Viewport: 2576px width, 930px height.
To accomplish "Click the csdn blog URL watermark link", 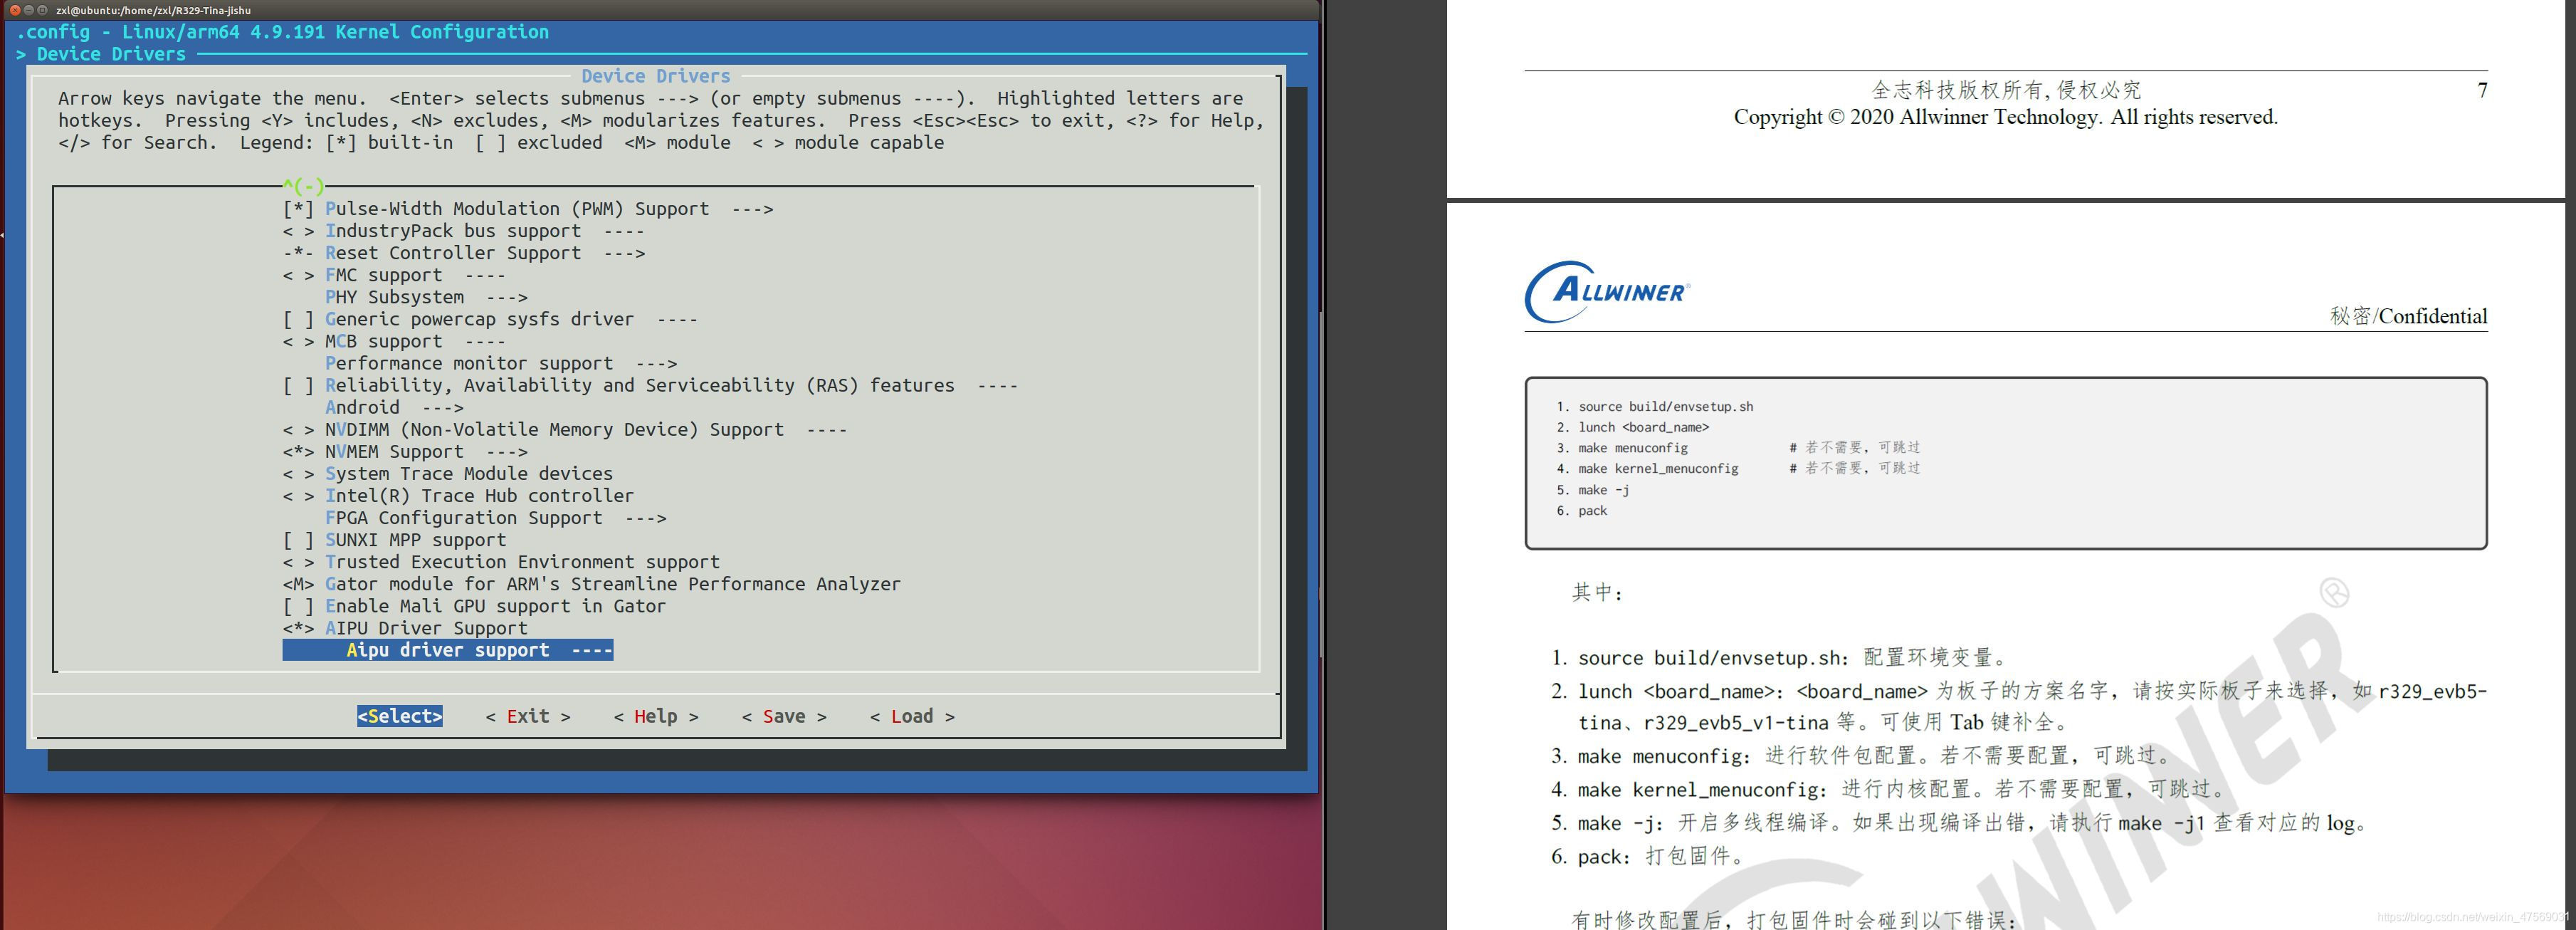I will click(2473, 917).
